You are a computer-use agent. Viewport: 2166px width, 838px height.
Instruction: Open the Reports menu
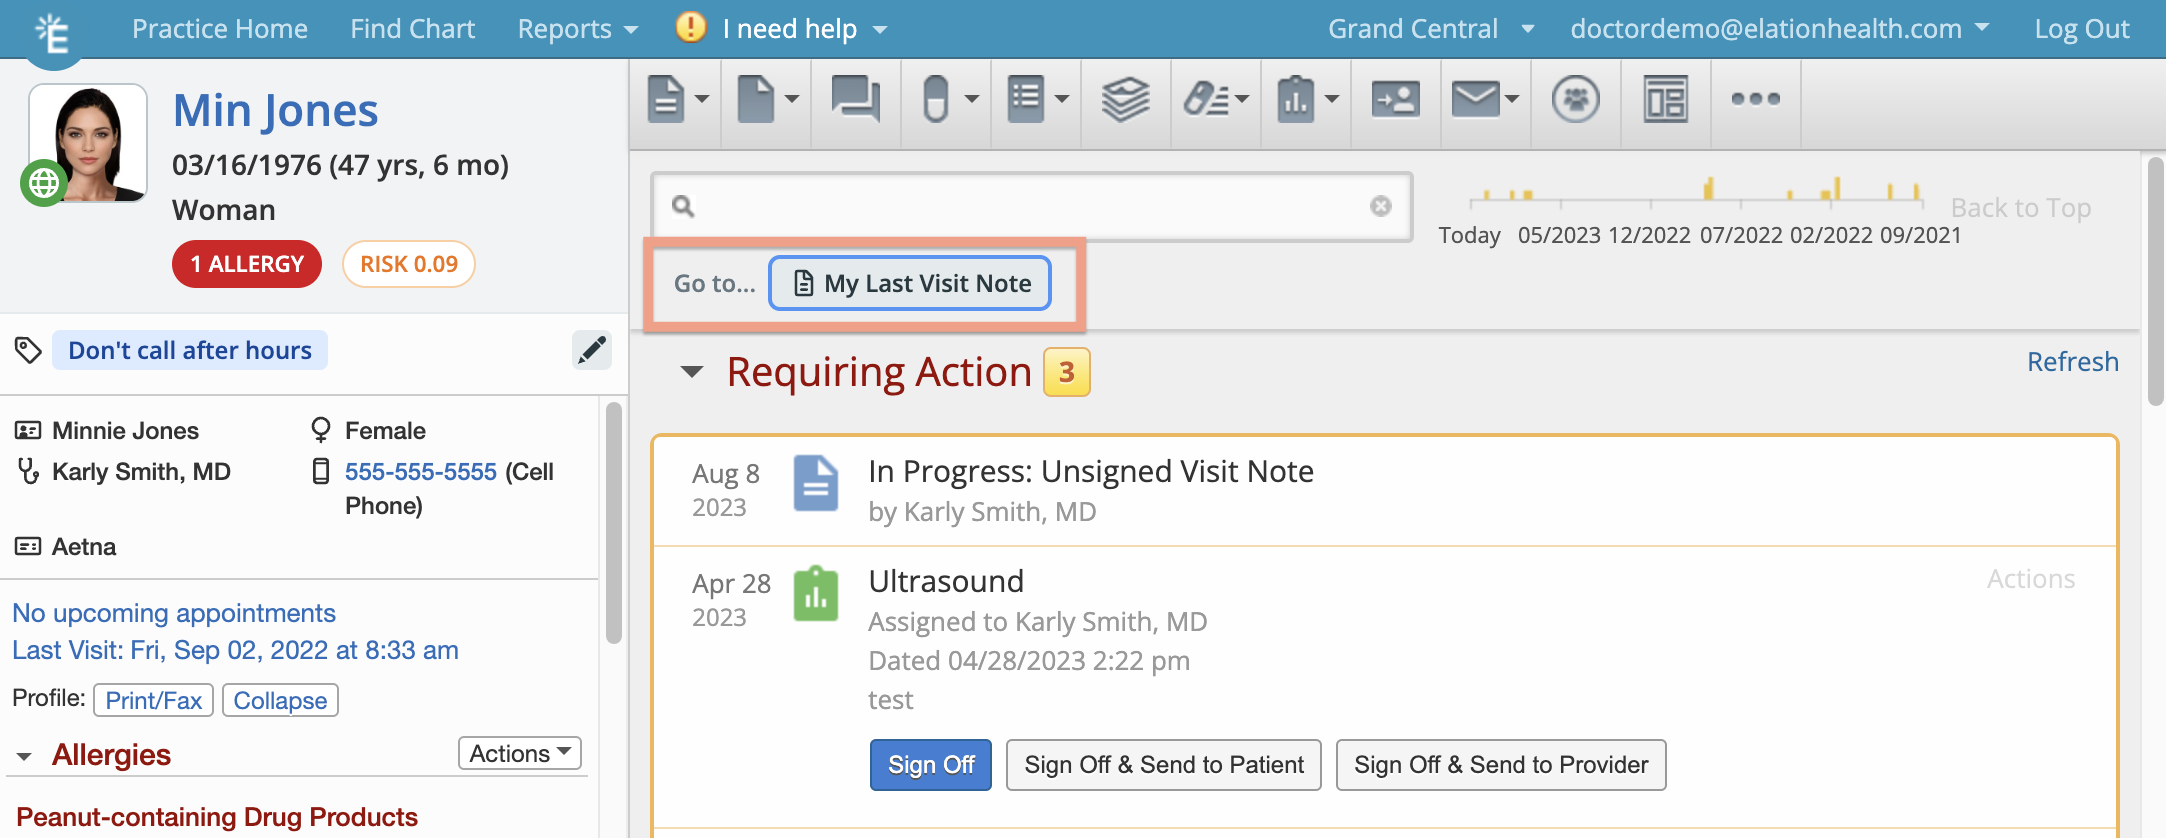577,29
